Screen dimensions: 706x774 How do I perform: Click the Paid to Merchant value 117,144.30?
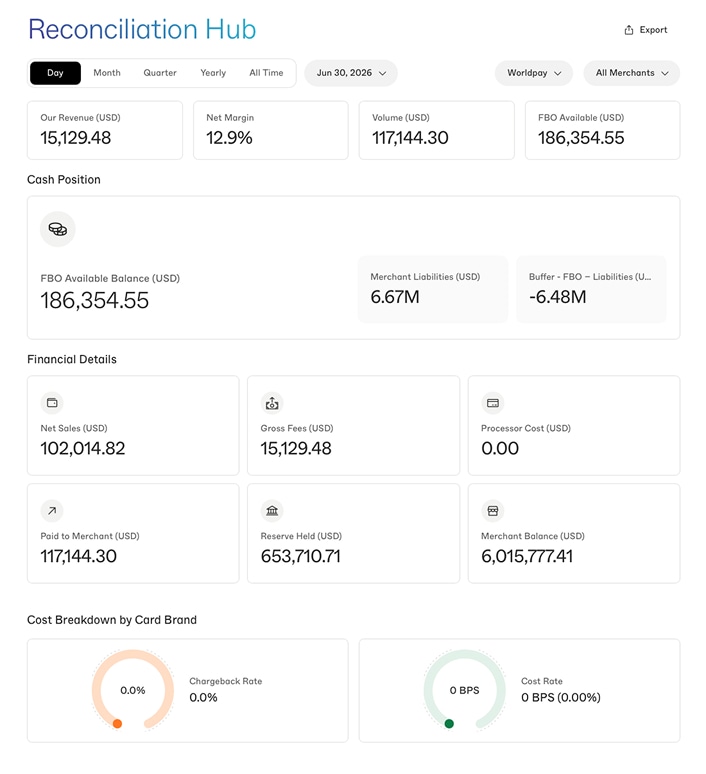[78, 556]
